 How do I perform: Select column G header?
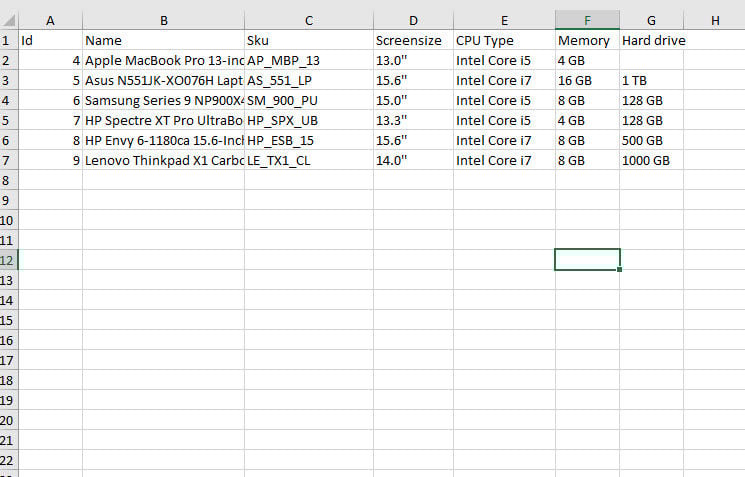(651, 20)
